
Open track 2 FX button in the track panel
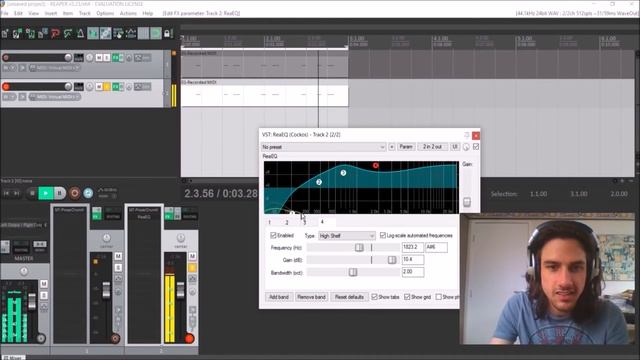point(116,87)
